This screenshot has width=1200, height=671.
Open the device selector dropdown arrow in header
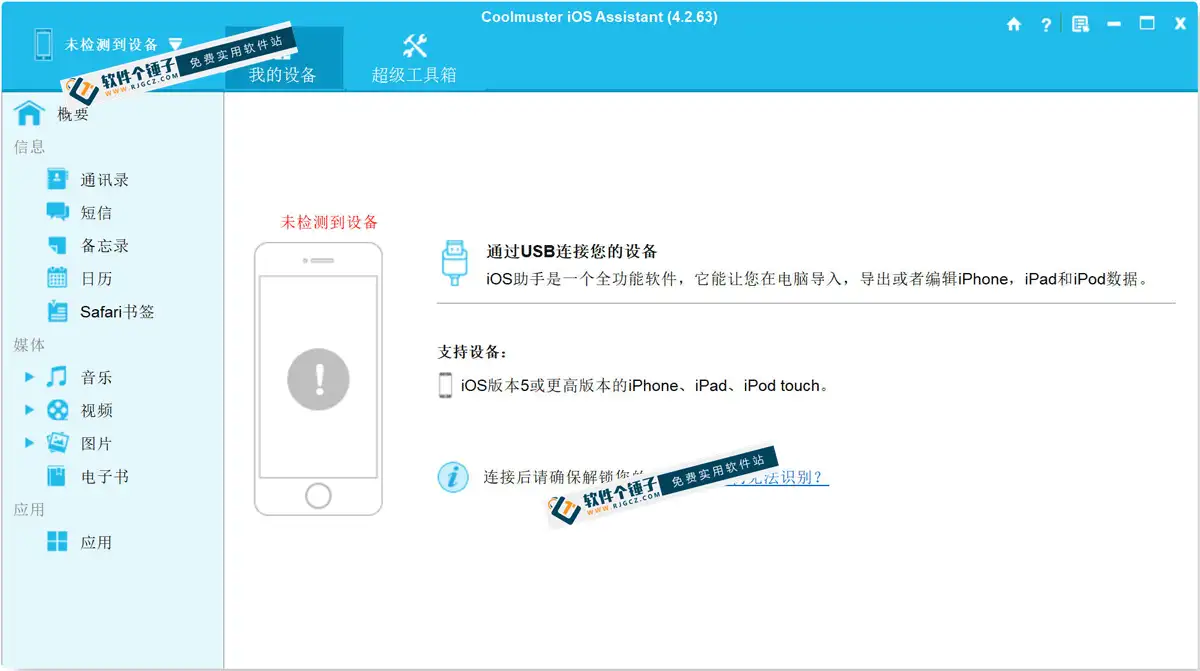(x=176, y=44)
